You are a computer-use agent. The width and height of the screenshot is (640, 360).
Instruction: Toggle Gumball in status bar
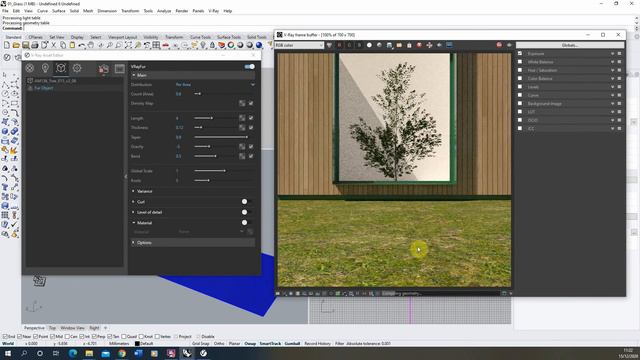(x=292, y=344)
